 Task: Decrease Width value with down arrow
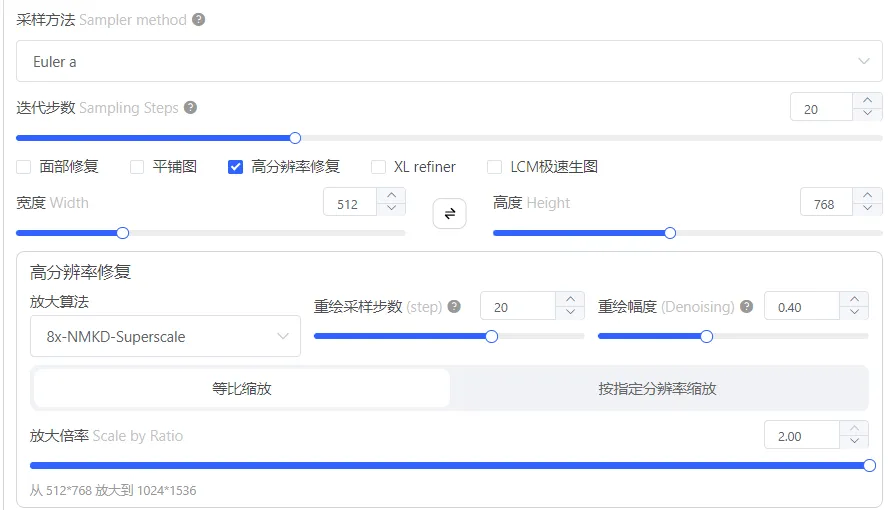391,208
